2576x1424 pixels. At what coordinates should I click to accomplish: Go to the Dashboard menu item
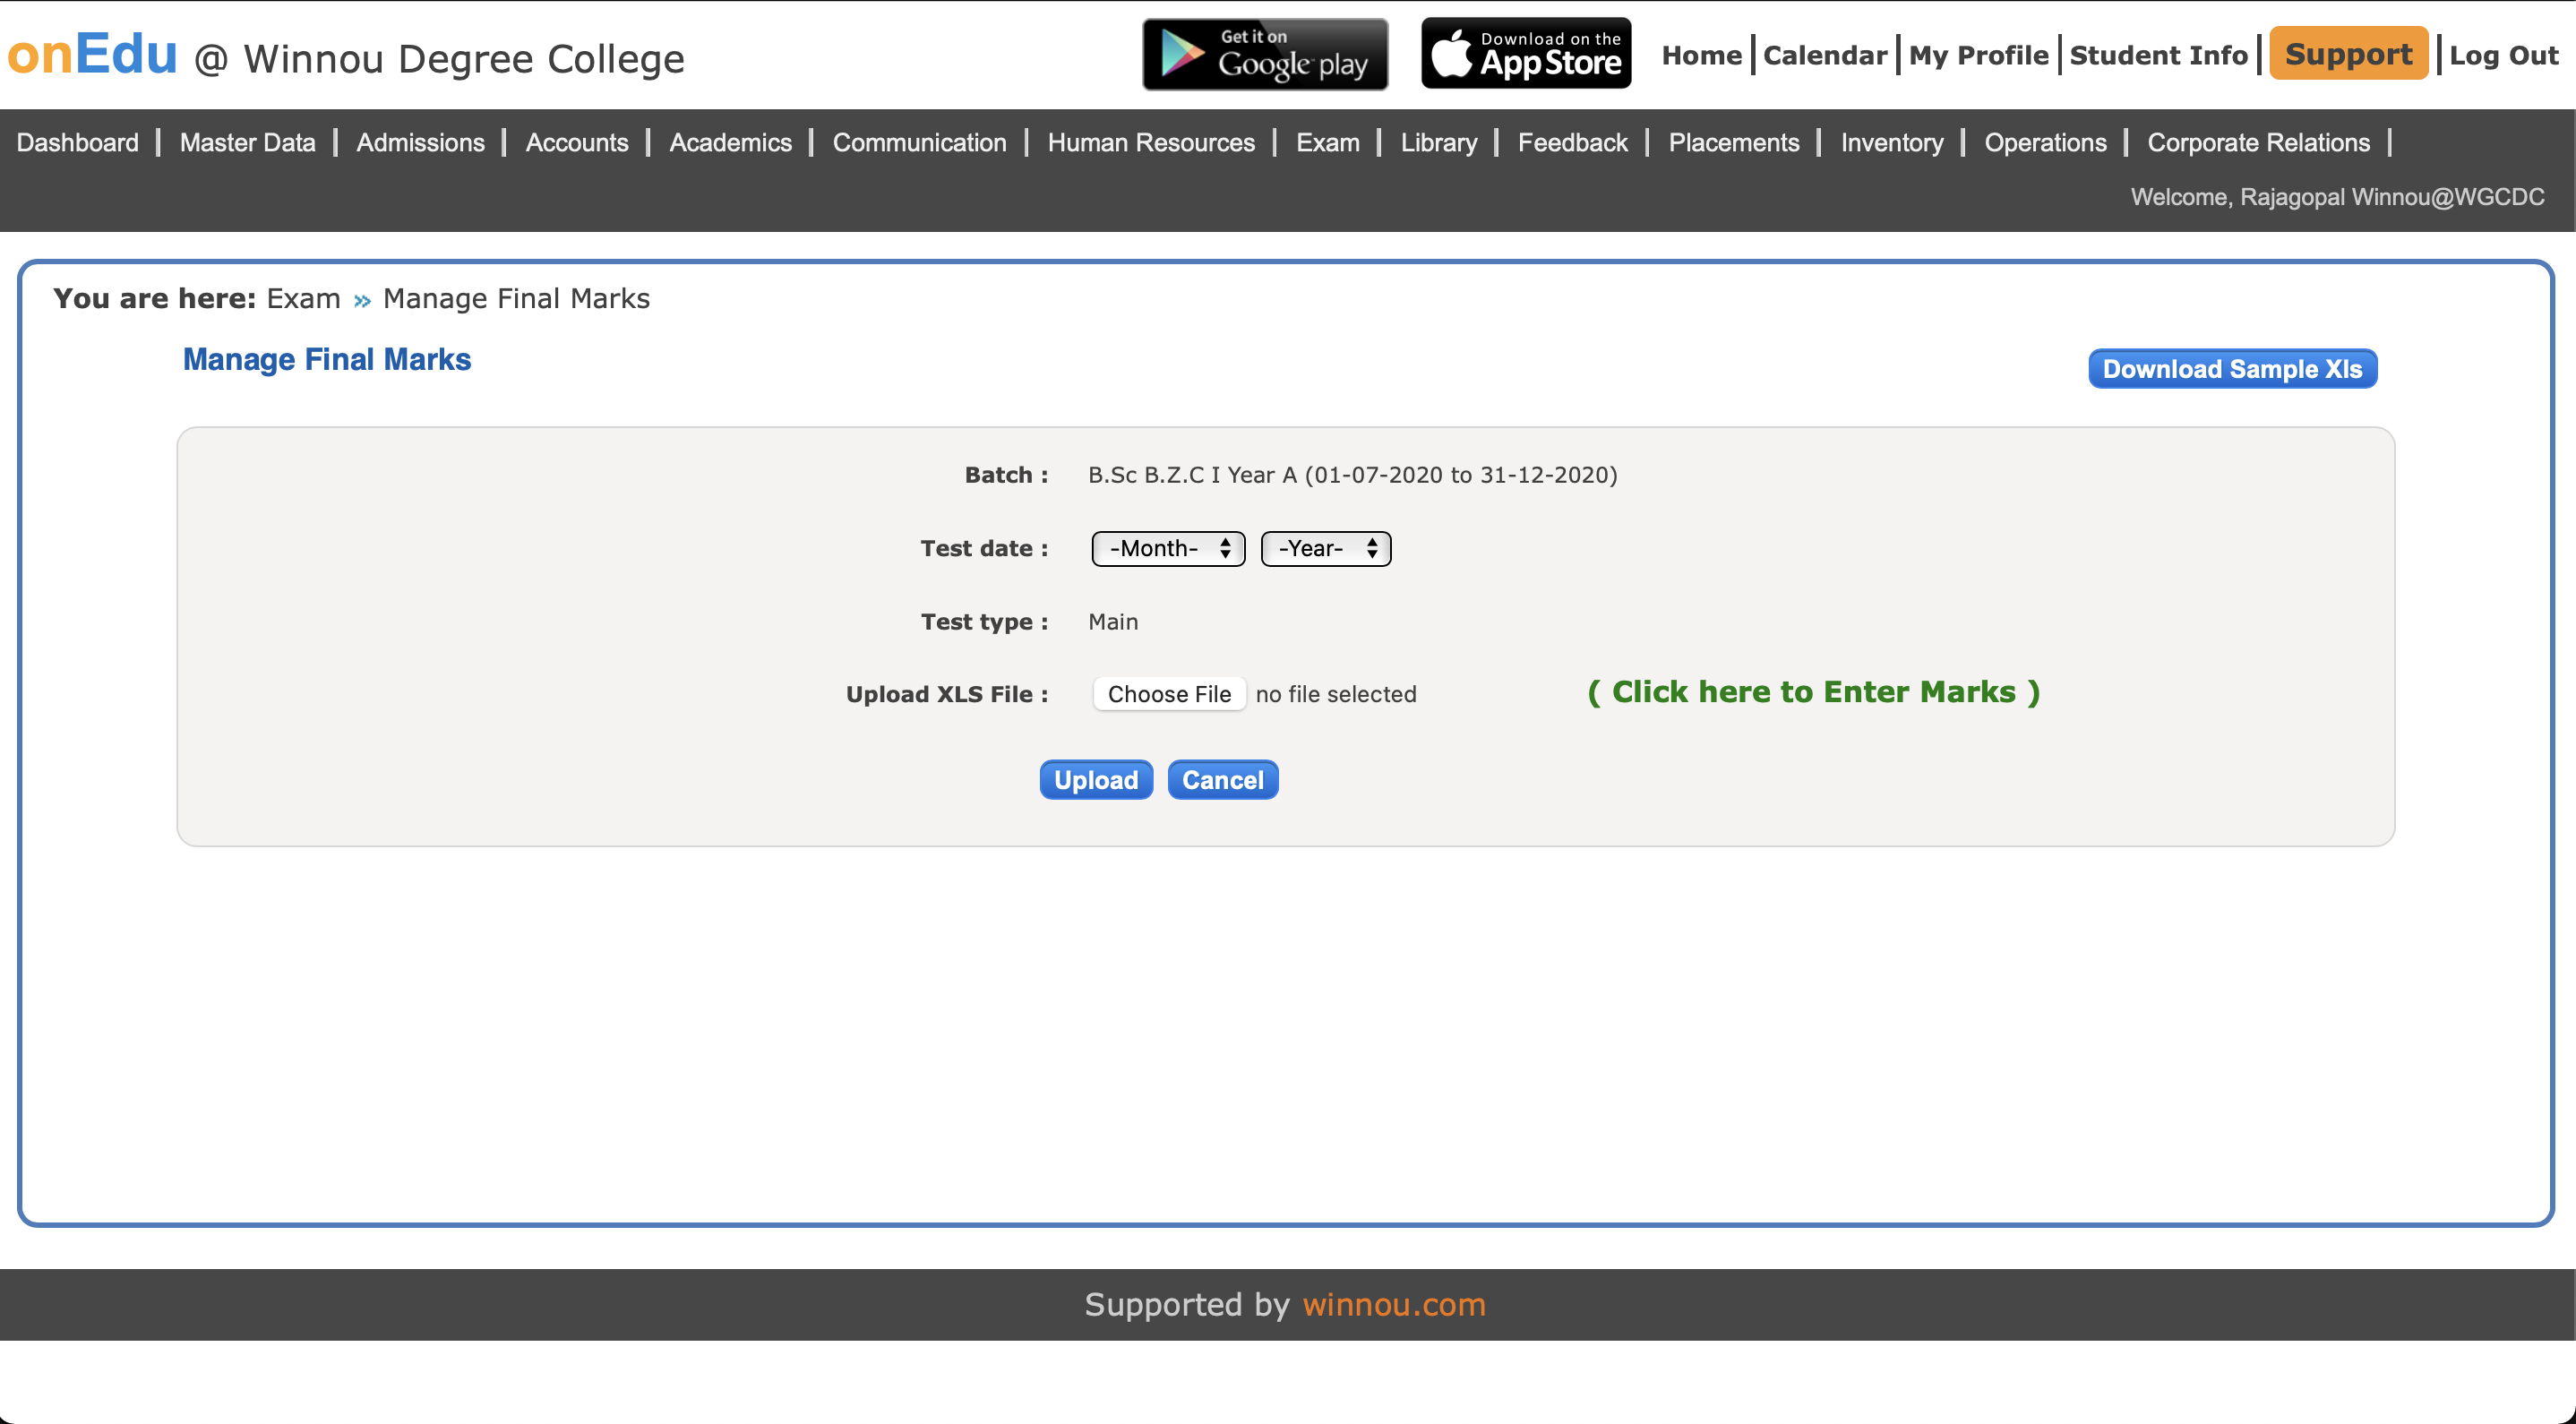(77, 142)
